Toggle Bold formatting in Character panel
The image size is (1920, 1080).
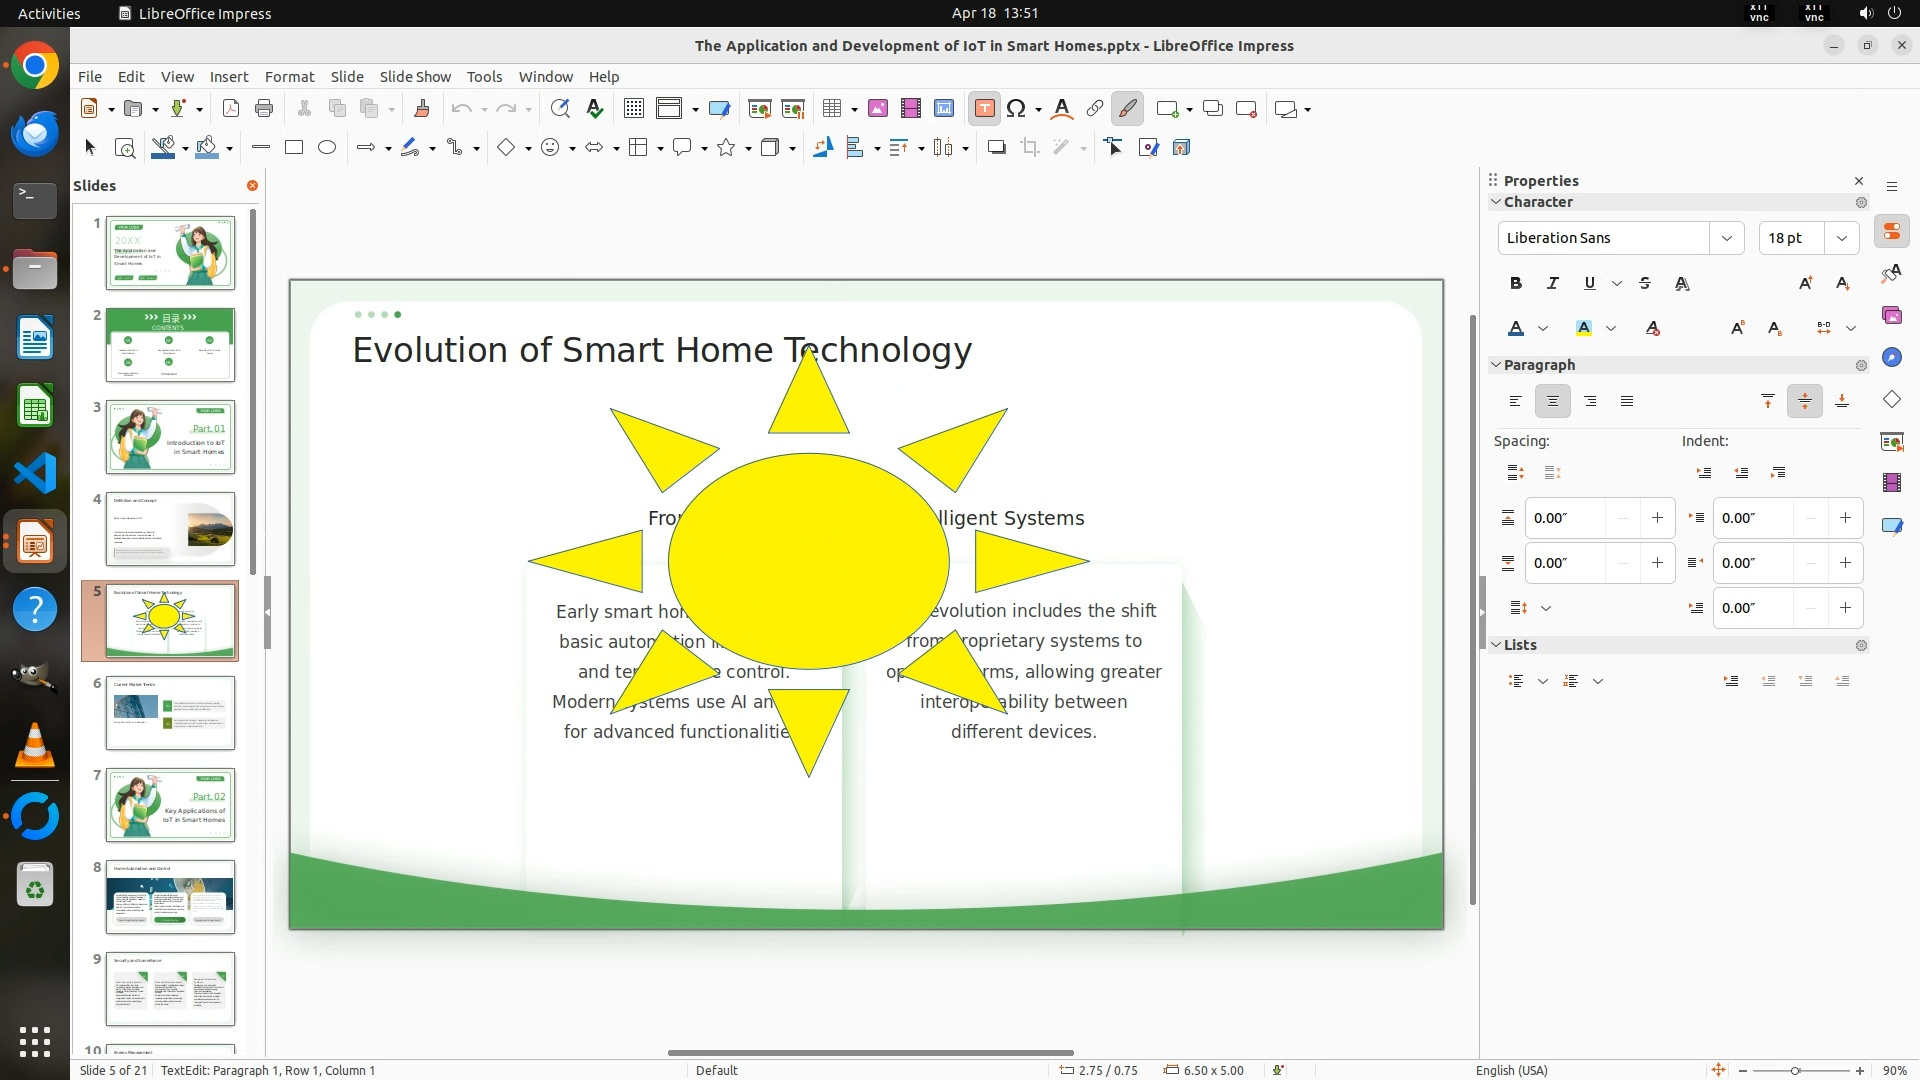point(1516,283)
